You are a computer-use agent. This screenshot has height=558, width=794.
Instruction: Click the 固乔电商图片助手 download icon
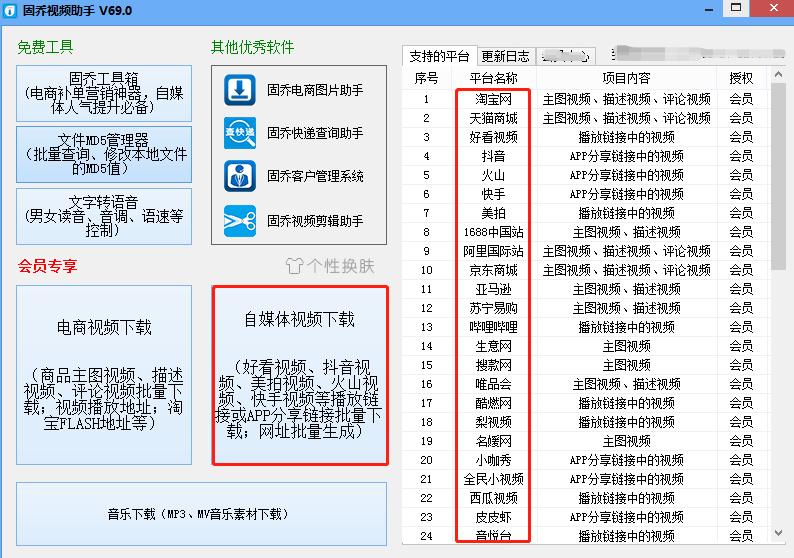(x=240, y=90)
